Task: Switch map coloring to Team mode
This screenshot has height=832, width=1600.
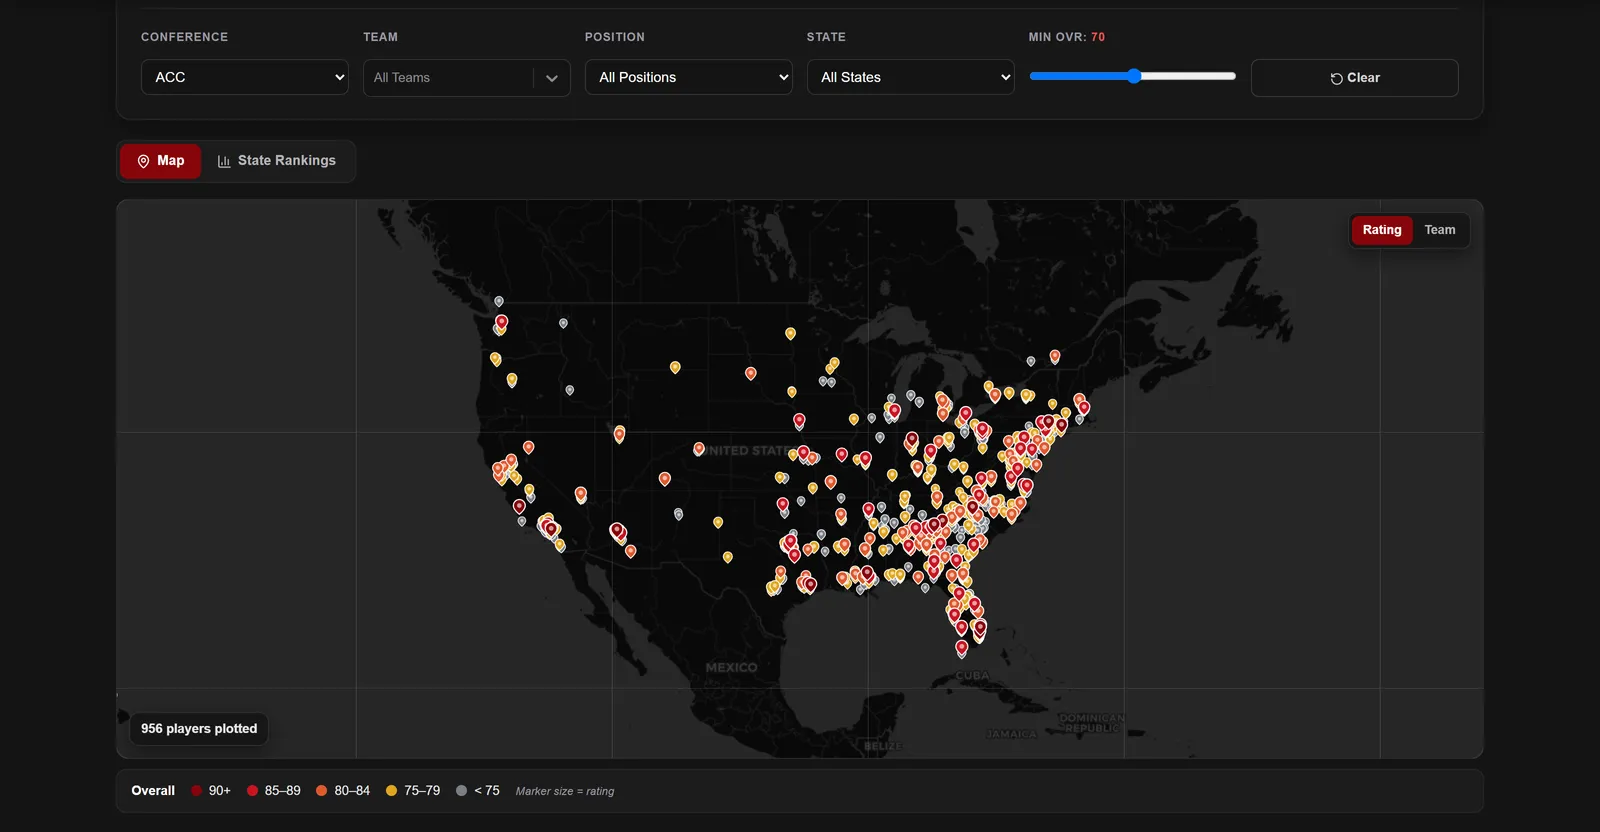Action: pyautogui.click(x=1440, y=230)
